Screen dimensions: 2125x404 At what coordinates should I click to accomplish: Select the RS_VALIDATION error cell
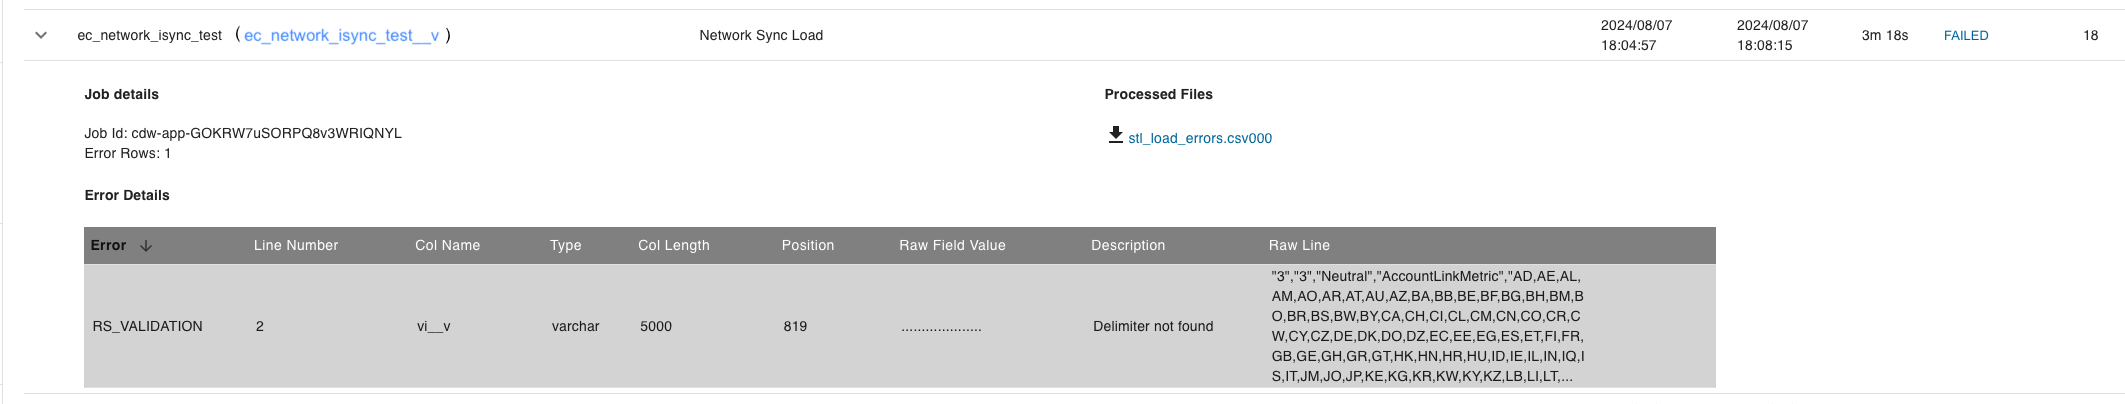coord(147,326)
